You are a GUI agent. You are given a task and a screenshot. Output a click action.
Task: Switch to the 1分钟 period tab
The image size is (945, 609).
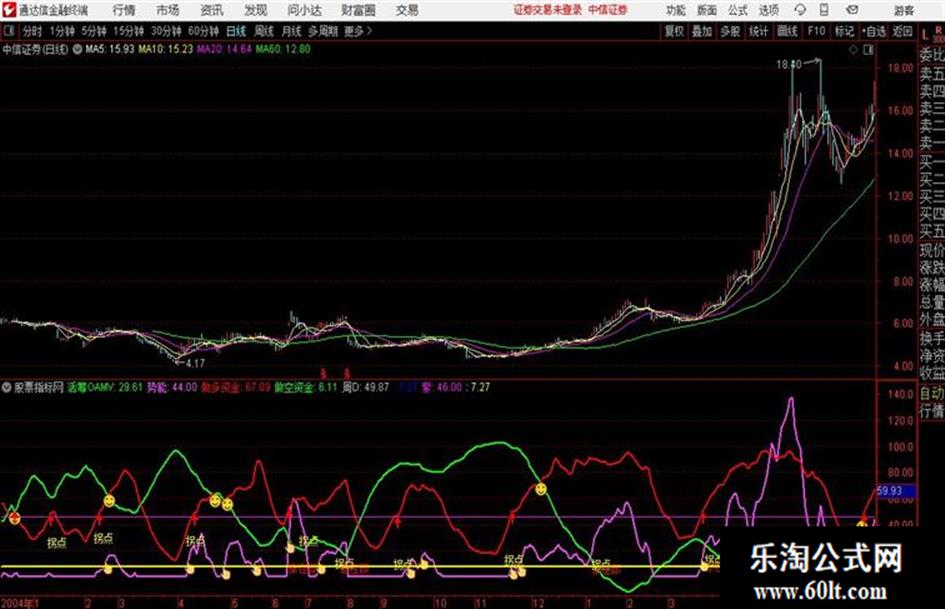62,31
